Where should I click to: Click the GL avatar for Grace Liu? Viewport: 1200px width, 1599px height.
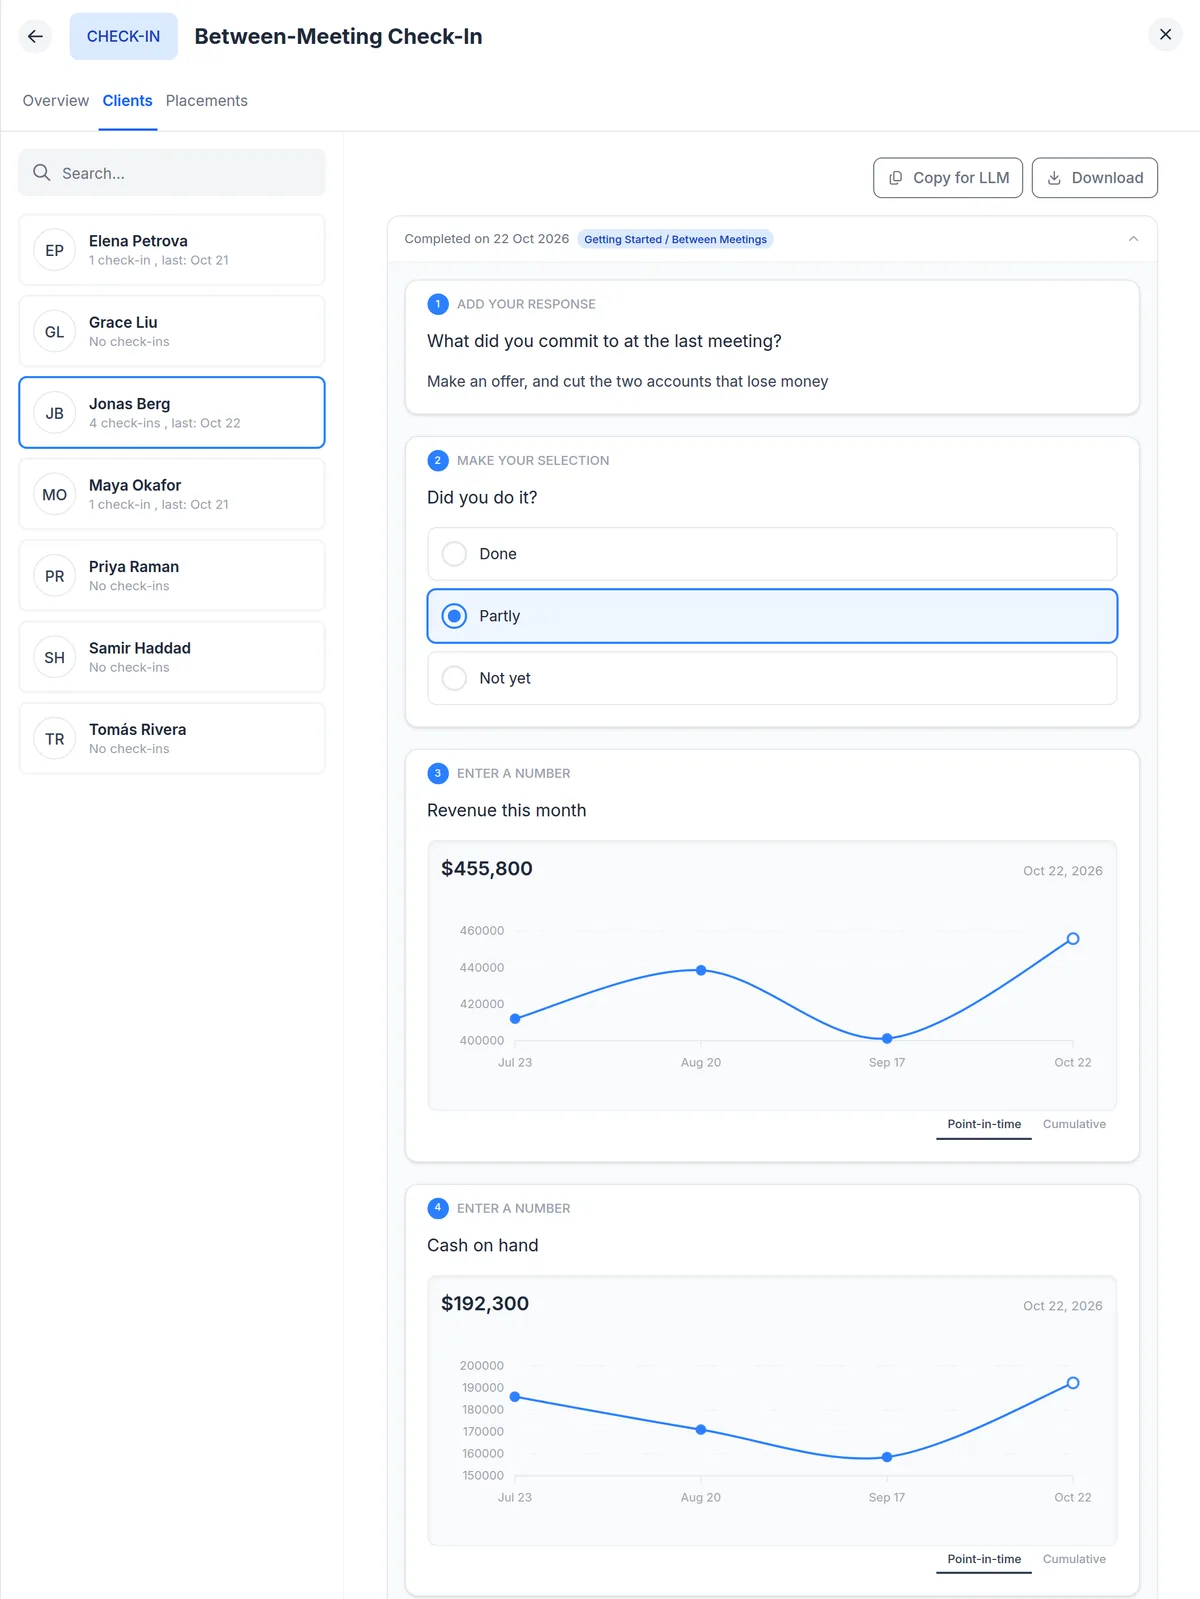(55, 332)
